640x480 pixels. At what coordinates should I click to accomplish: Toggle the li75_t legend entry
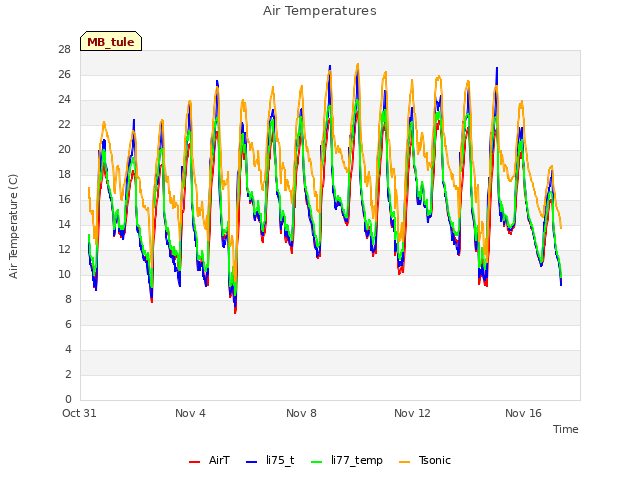[x=270, y=461]
